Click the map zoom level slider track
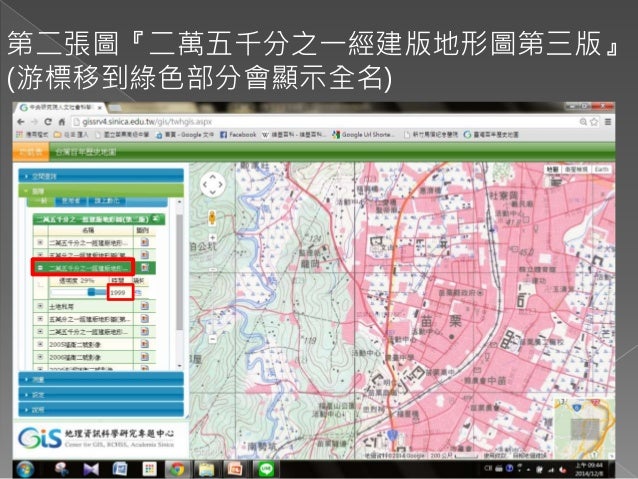 pyautogui.click(x=212, y=288)
